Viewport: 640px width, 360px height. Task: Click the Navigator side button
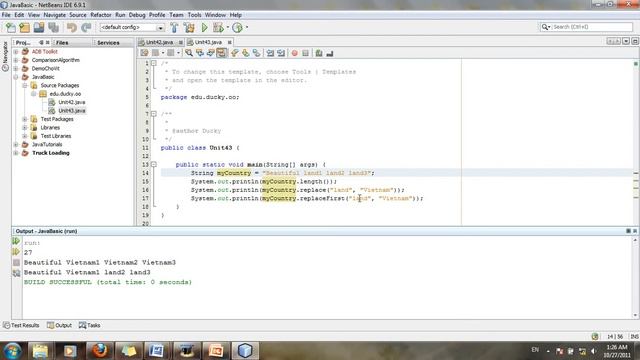pos(5,57)
